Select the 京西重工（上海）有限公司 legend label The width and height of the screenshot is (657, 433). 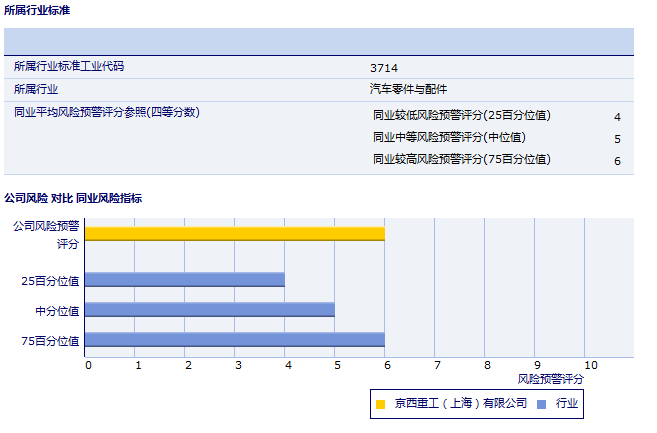point(459,404)
